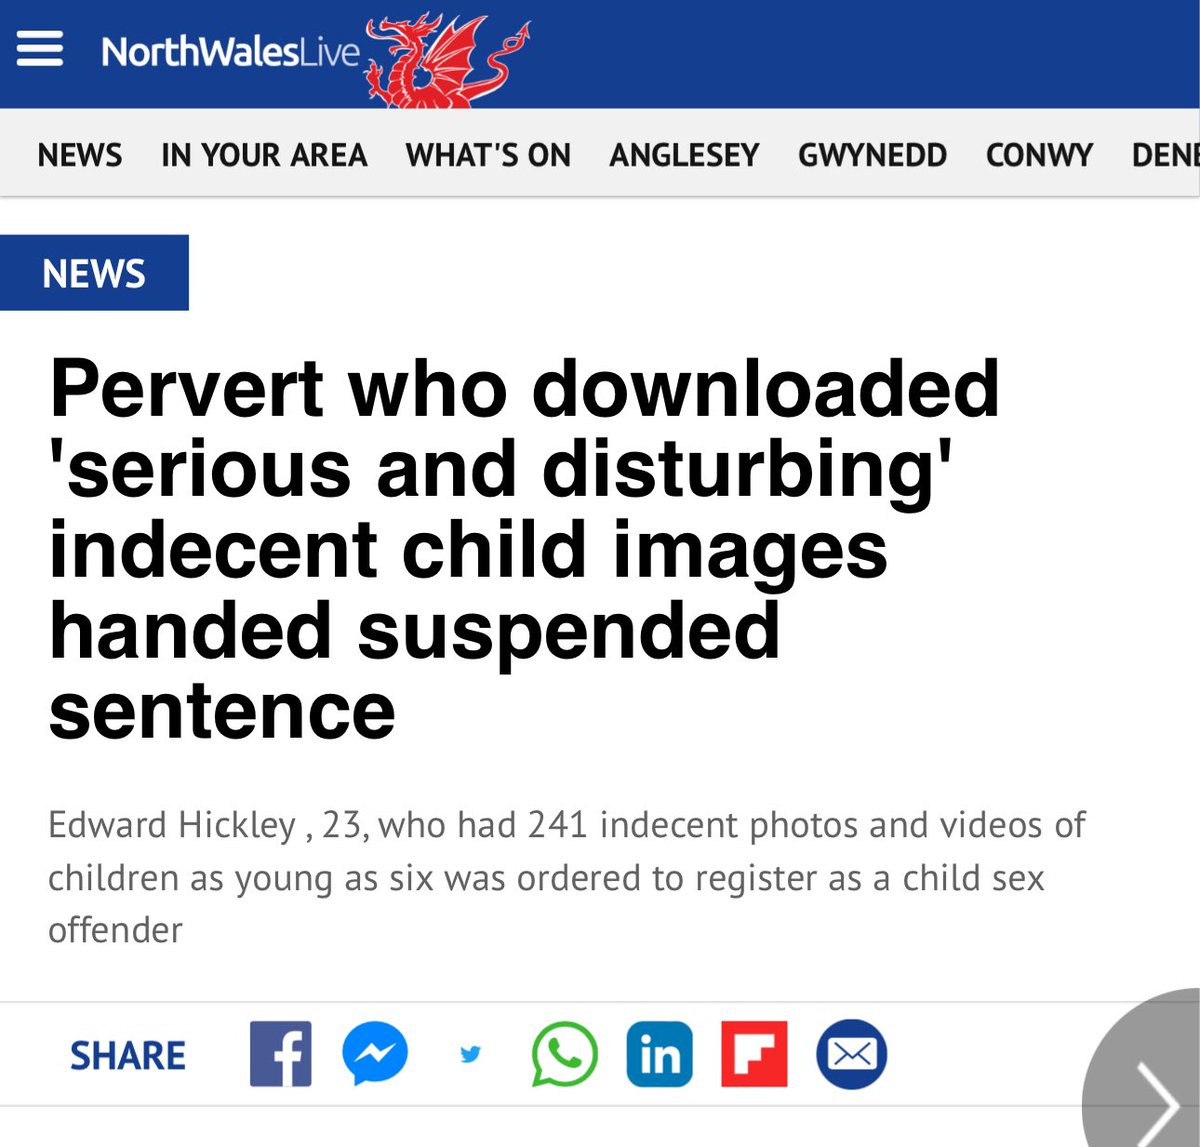Open IN YOUR AREA section
Screen dimensions: 1200x1147
(x=264, y=155)
